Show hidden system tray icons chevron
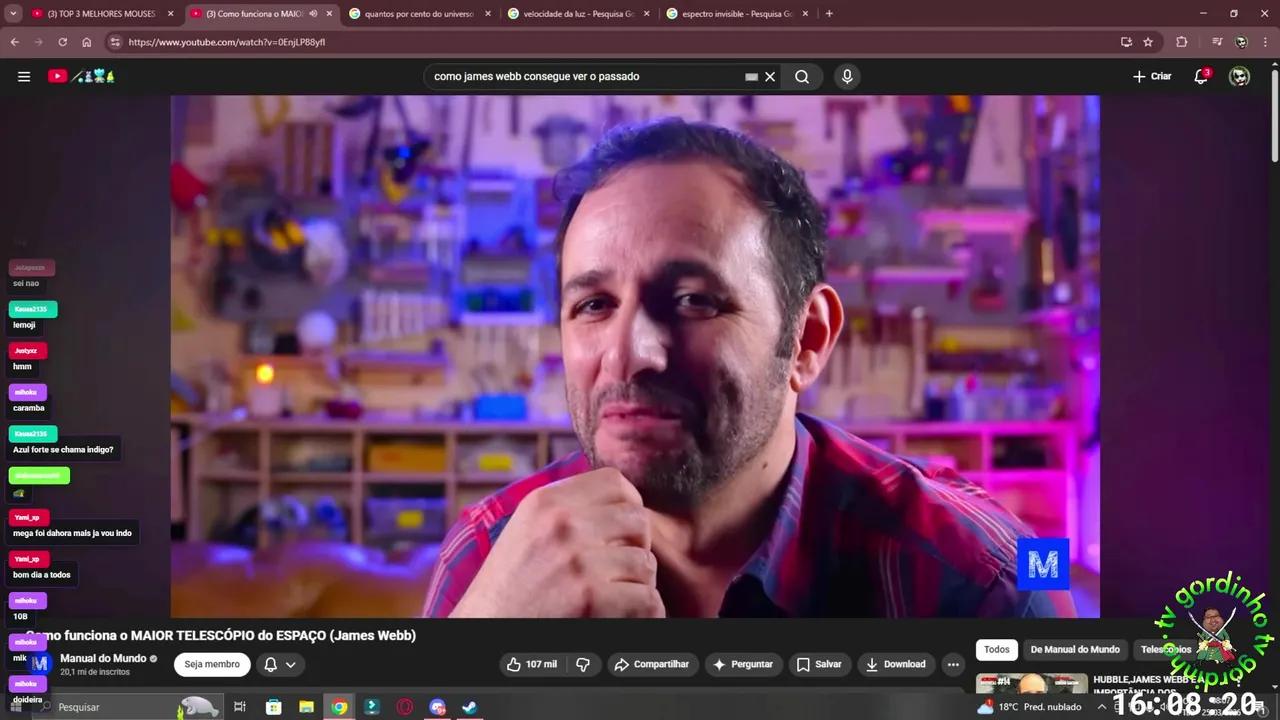This screenshot has height=720, width=1280. click(x=1102, y=707)
